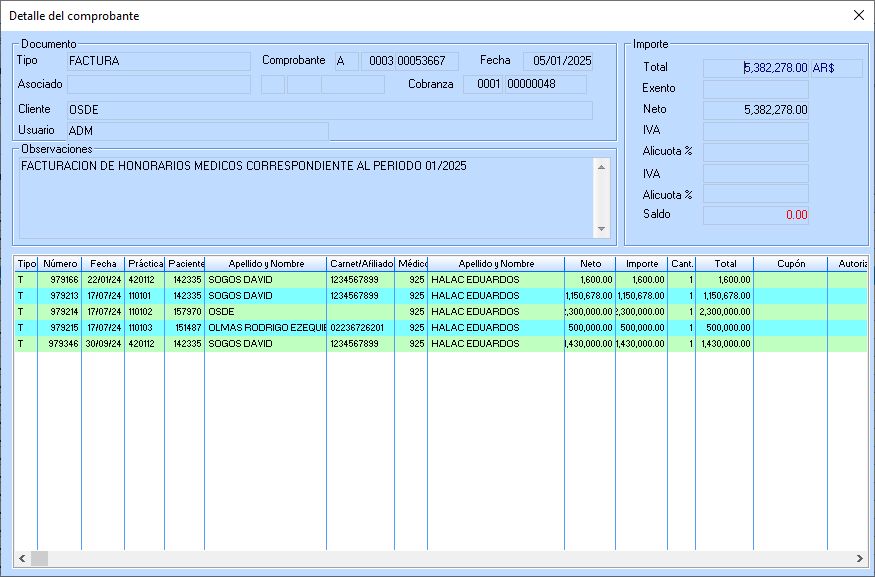Click the Médico column header
Viewport: 875px width, 577px height.
[x=411, y=263]
